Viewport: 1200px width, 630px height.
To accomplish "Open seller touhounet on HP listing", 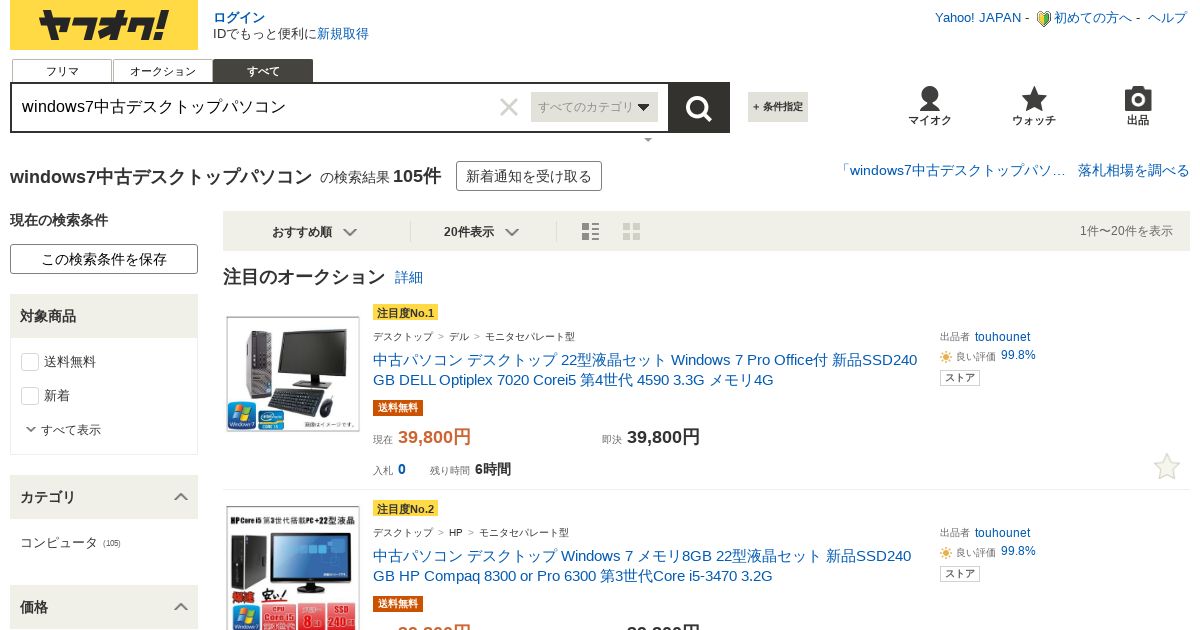I will click(1002, 533).
